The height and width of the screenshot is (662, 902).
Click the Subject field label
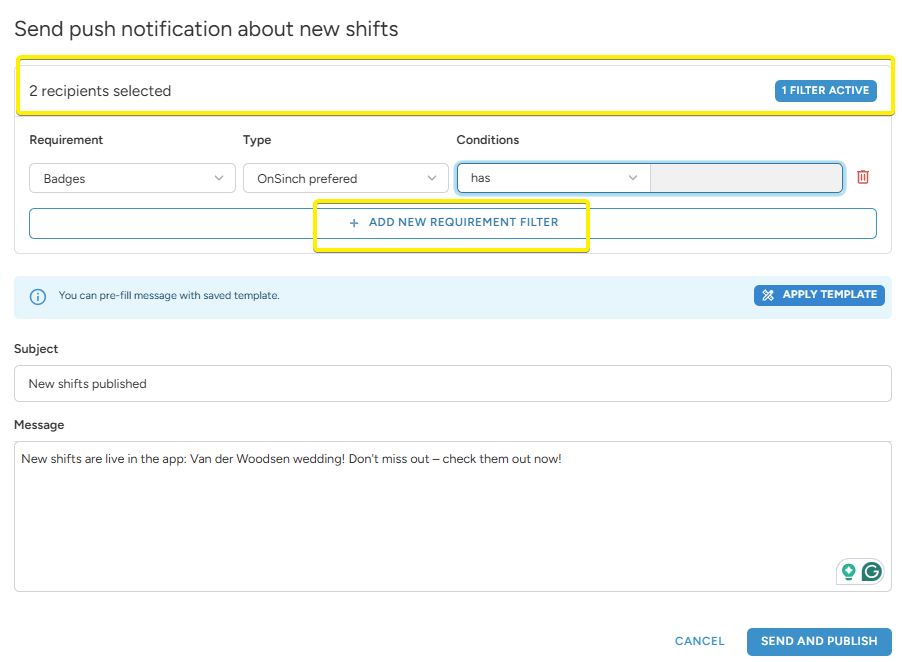pyautogui.click(x=36, y=349)
